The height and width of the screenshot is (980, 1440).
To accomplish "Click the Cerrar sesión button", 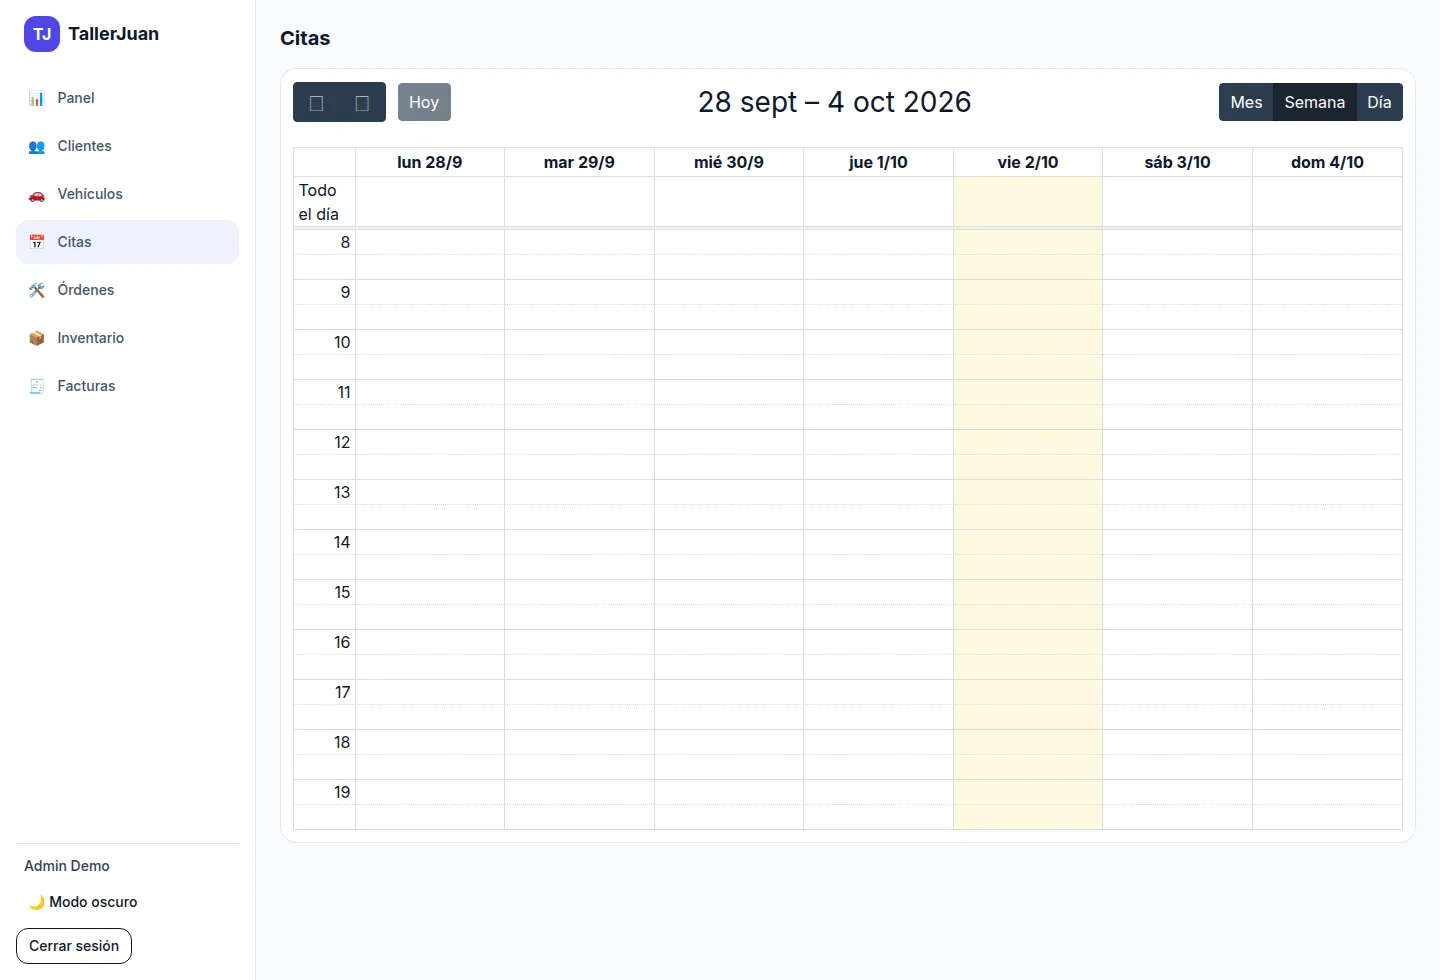I will 74,946.
